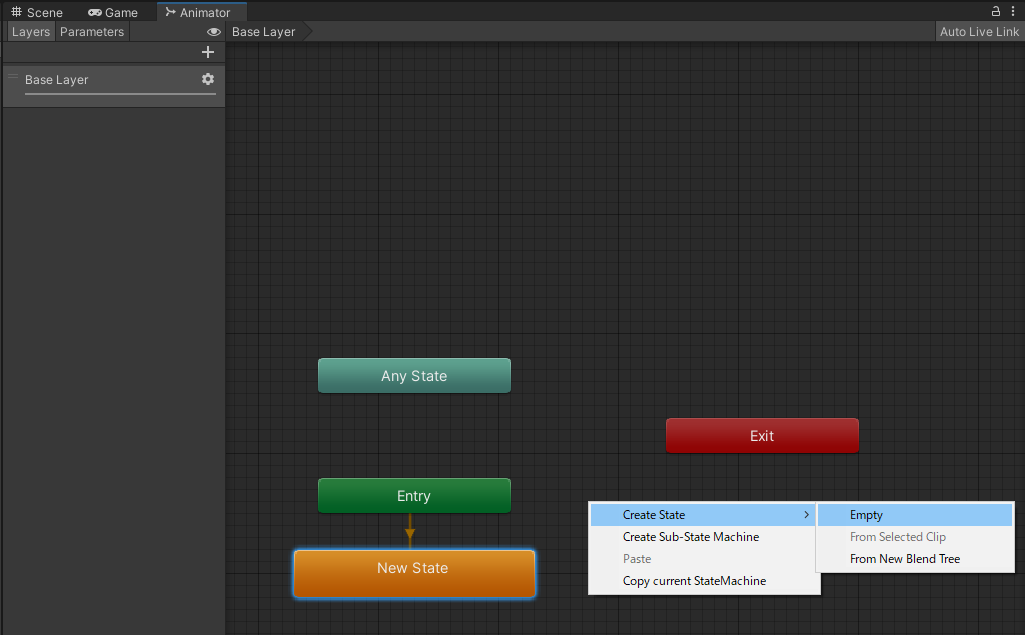The width and height of the screenshot is (1025, 635).
Task: Click the plus icon to add layer
Action: (x=208, y=52)
